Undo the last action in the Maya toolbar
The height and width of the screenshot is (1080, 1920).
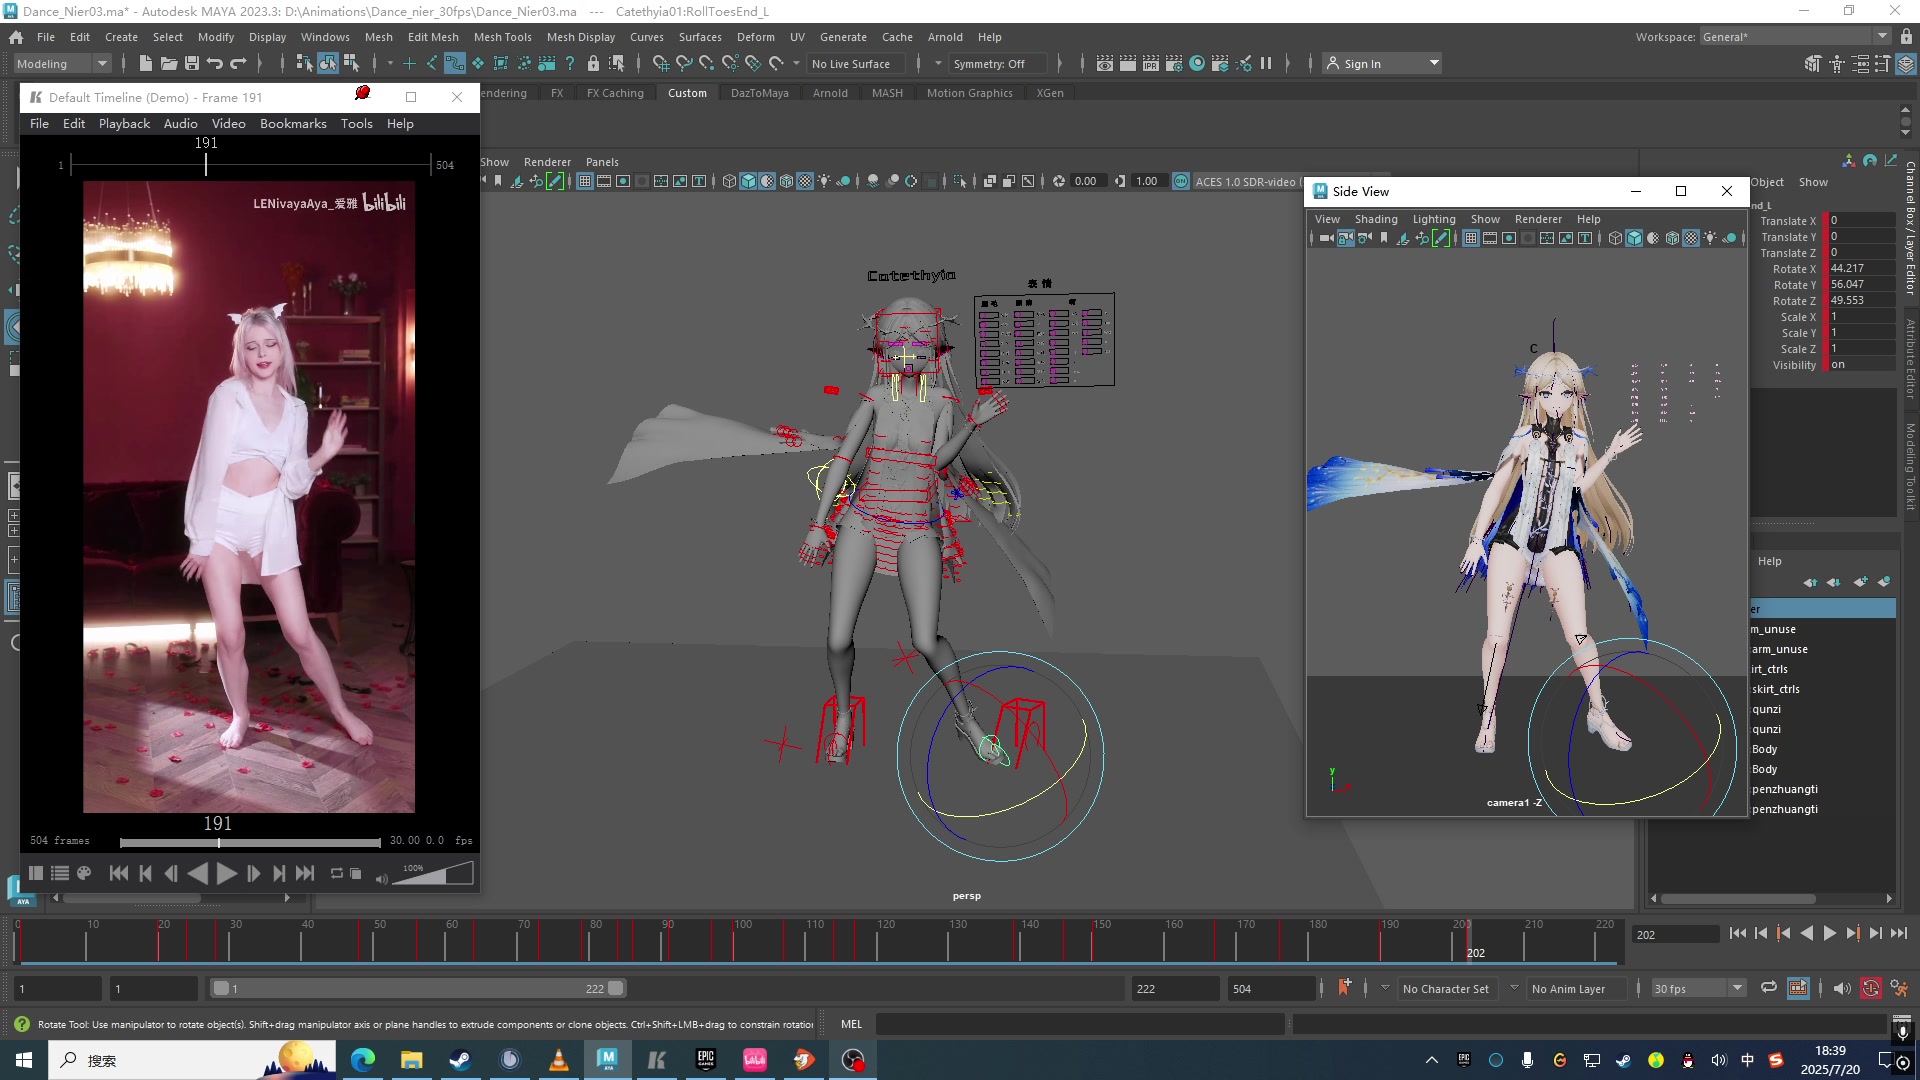(x=215, y=63)
